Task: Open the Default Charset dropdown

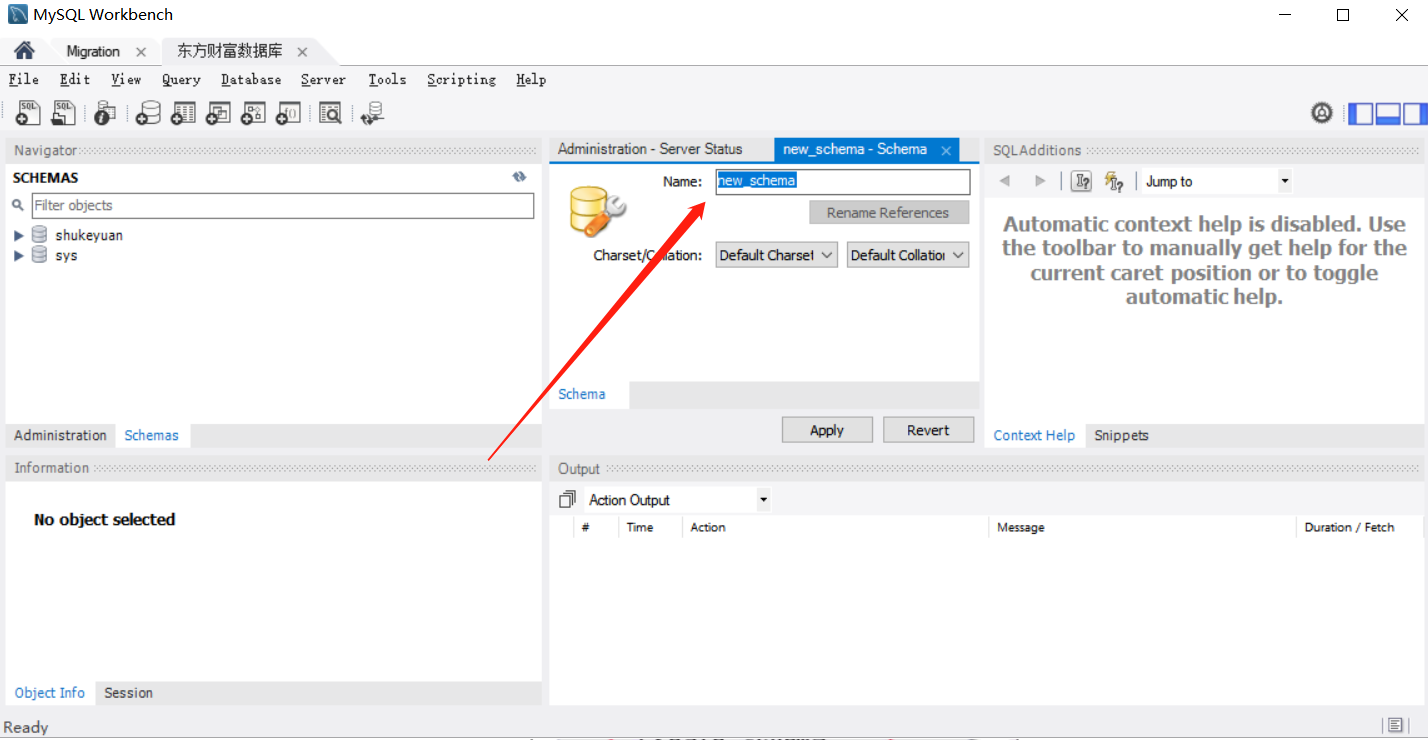Action: [x=776, y=255]
